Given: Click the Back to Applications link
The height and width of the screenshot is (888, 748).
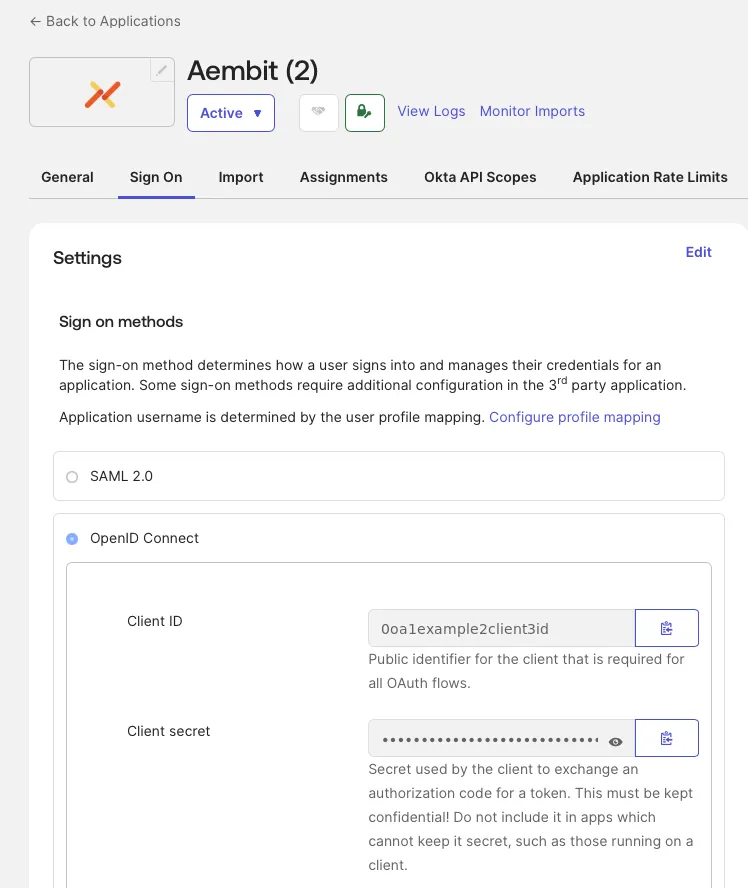Looking at the screenshot, I should pos(105,21).
